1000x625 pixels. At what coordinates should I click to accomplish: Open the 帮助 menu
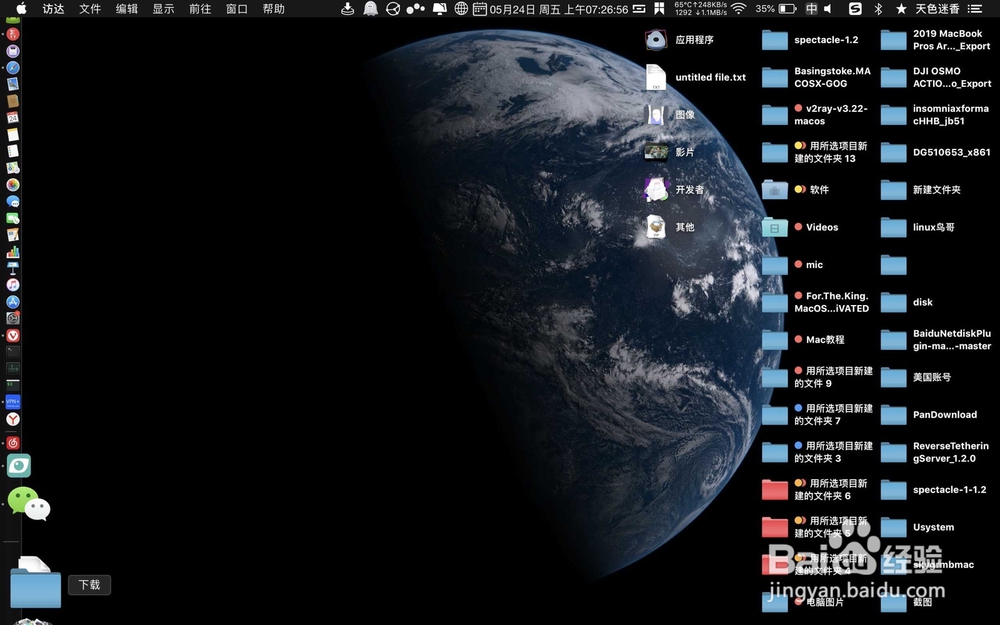(274, 9)
